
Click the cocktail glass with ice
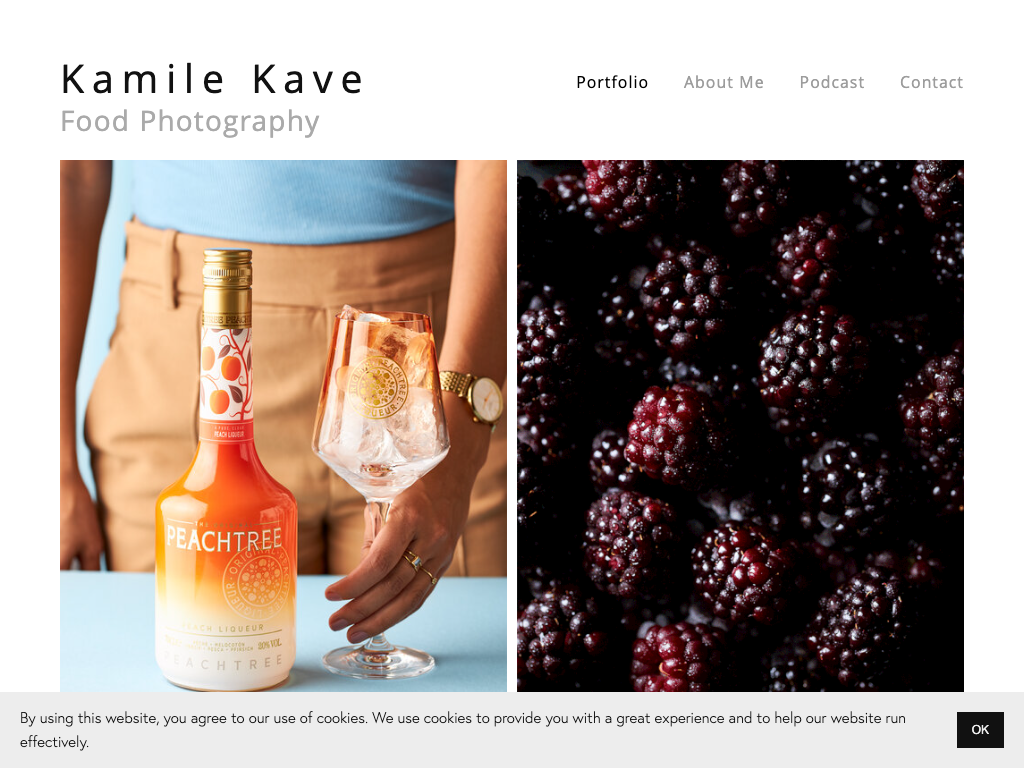(381, 418)
